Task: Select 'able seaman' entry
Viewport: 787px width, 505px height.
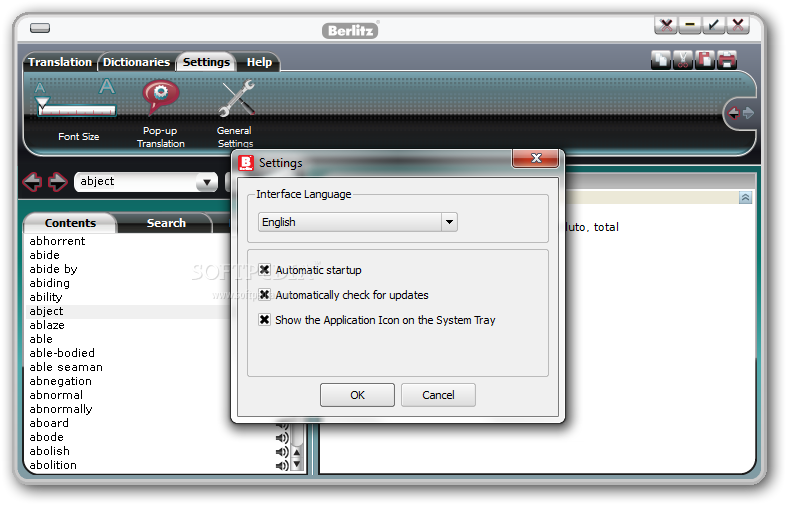Action: (66, 367)
